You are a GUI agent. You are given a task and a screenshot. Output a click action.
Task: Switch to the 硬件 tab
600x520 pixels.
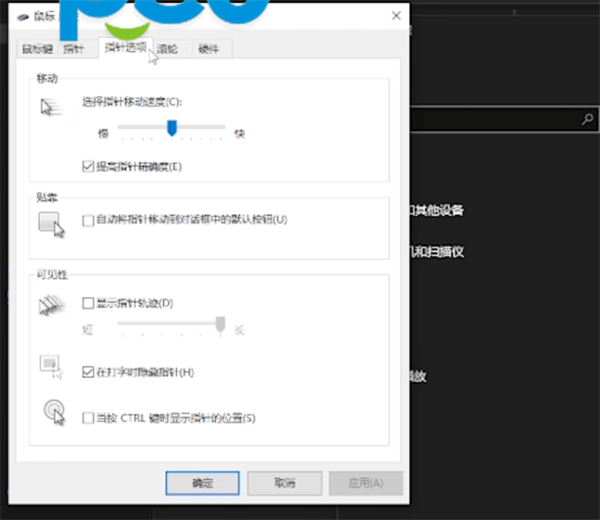tap(209, 49)
